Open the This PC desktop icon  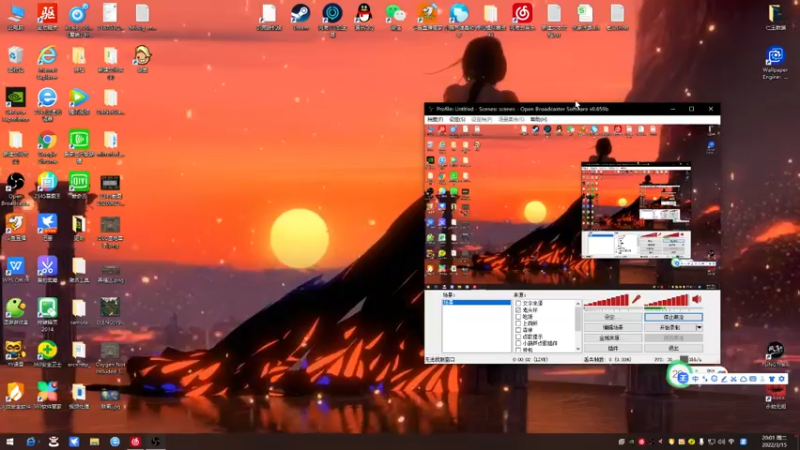tap(16, 17)
